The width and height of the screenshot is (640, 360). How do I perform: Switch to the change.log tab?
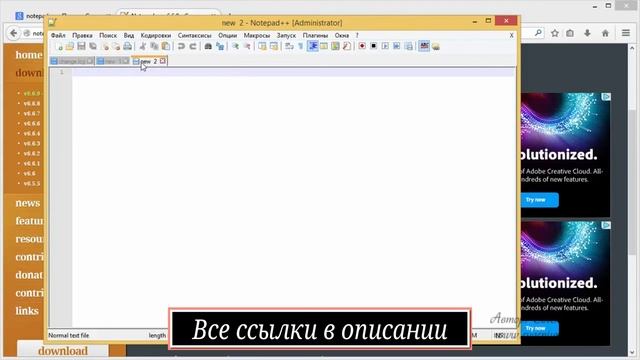click(72, 61)
